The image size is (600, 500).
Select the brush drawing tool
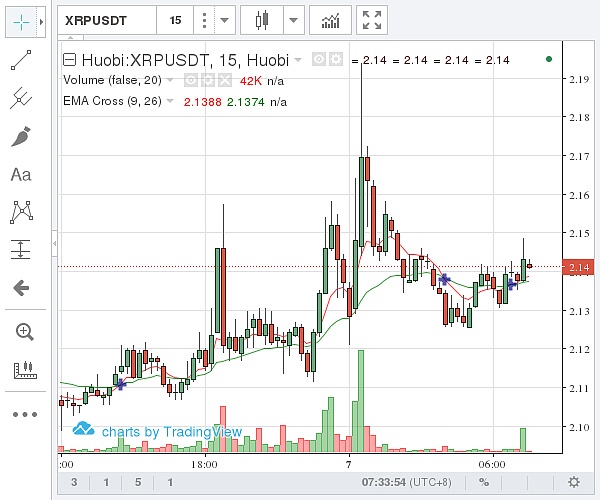[21, 137]
